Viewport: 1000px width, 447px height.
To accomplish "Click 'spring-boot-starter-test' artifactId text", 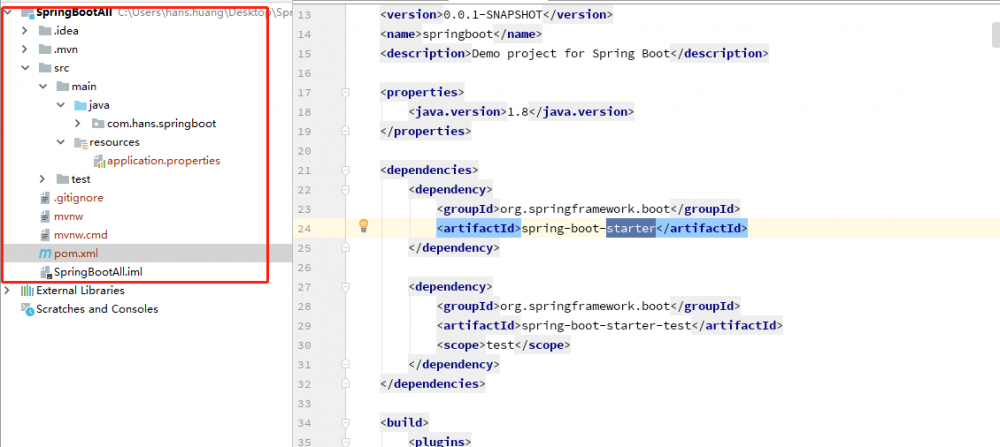I will pos(606,326).
